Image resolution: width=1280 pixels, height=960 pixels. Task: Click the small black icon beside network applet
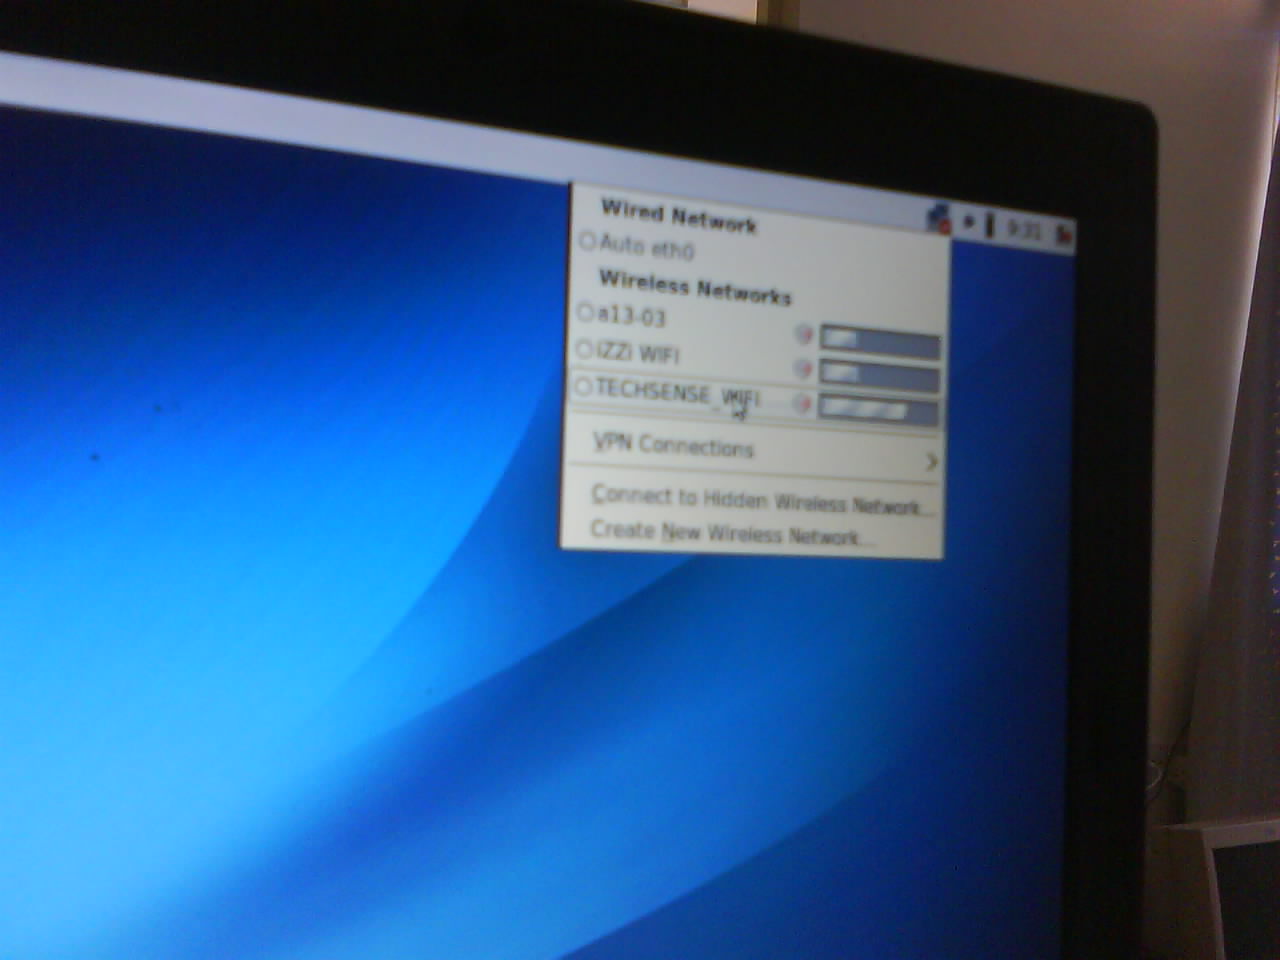click(x=968, y=222)
